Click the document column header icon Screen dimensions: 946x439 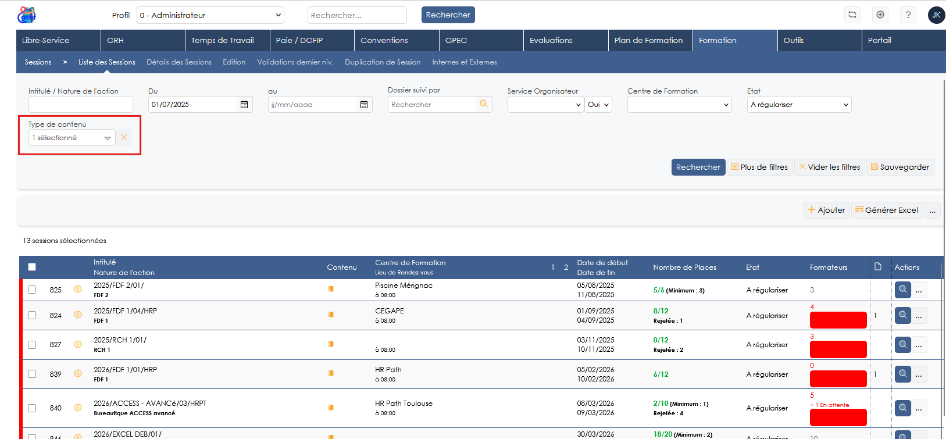pos(878,267)
